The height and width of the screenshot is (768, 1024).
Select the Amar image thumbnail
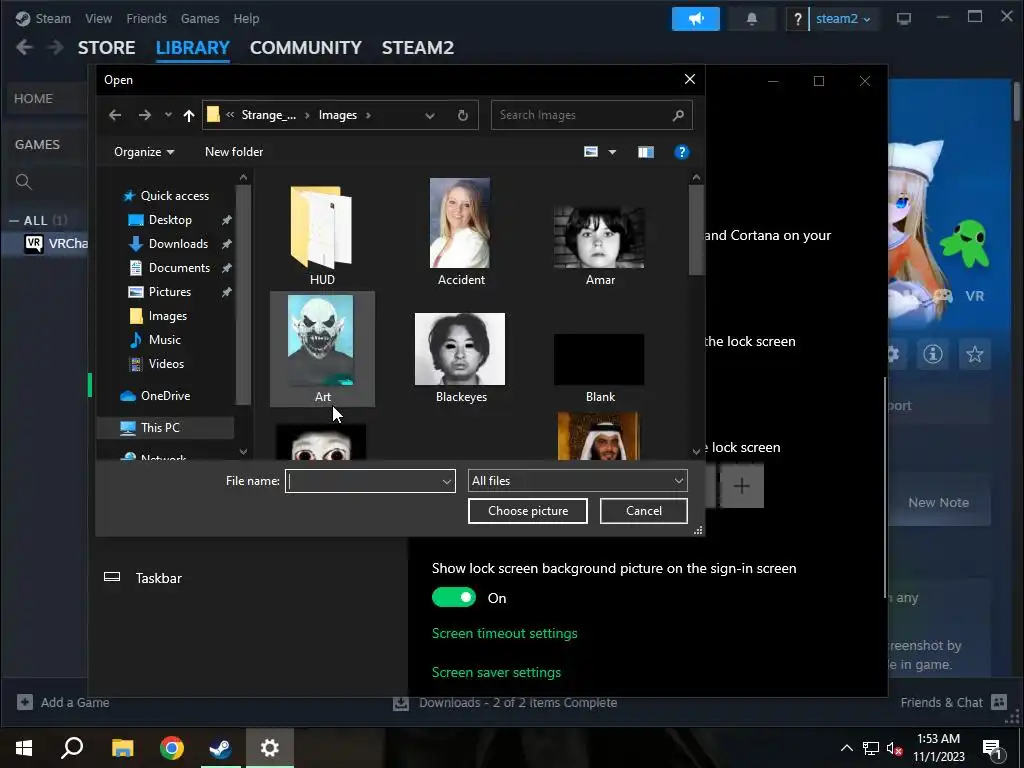[x=600, y=246]
